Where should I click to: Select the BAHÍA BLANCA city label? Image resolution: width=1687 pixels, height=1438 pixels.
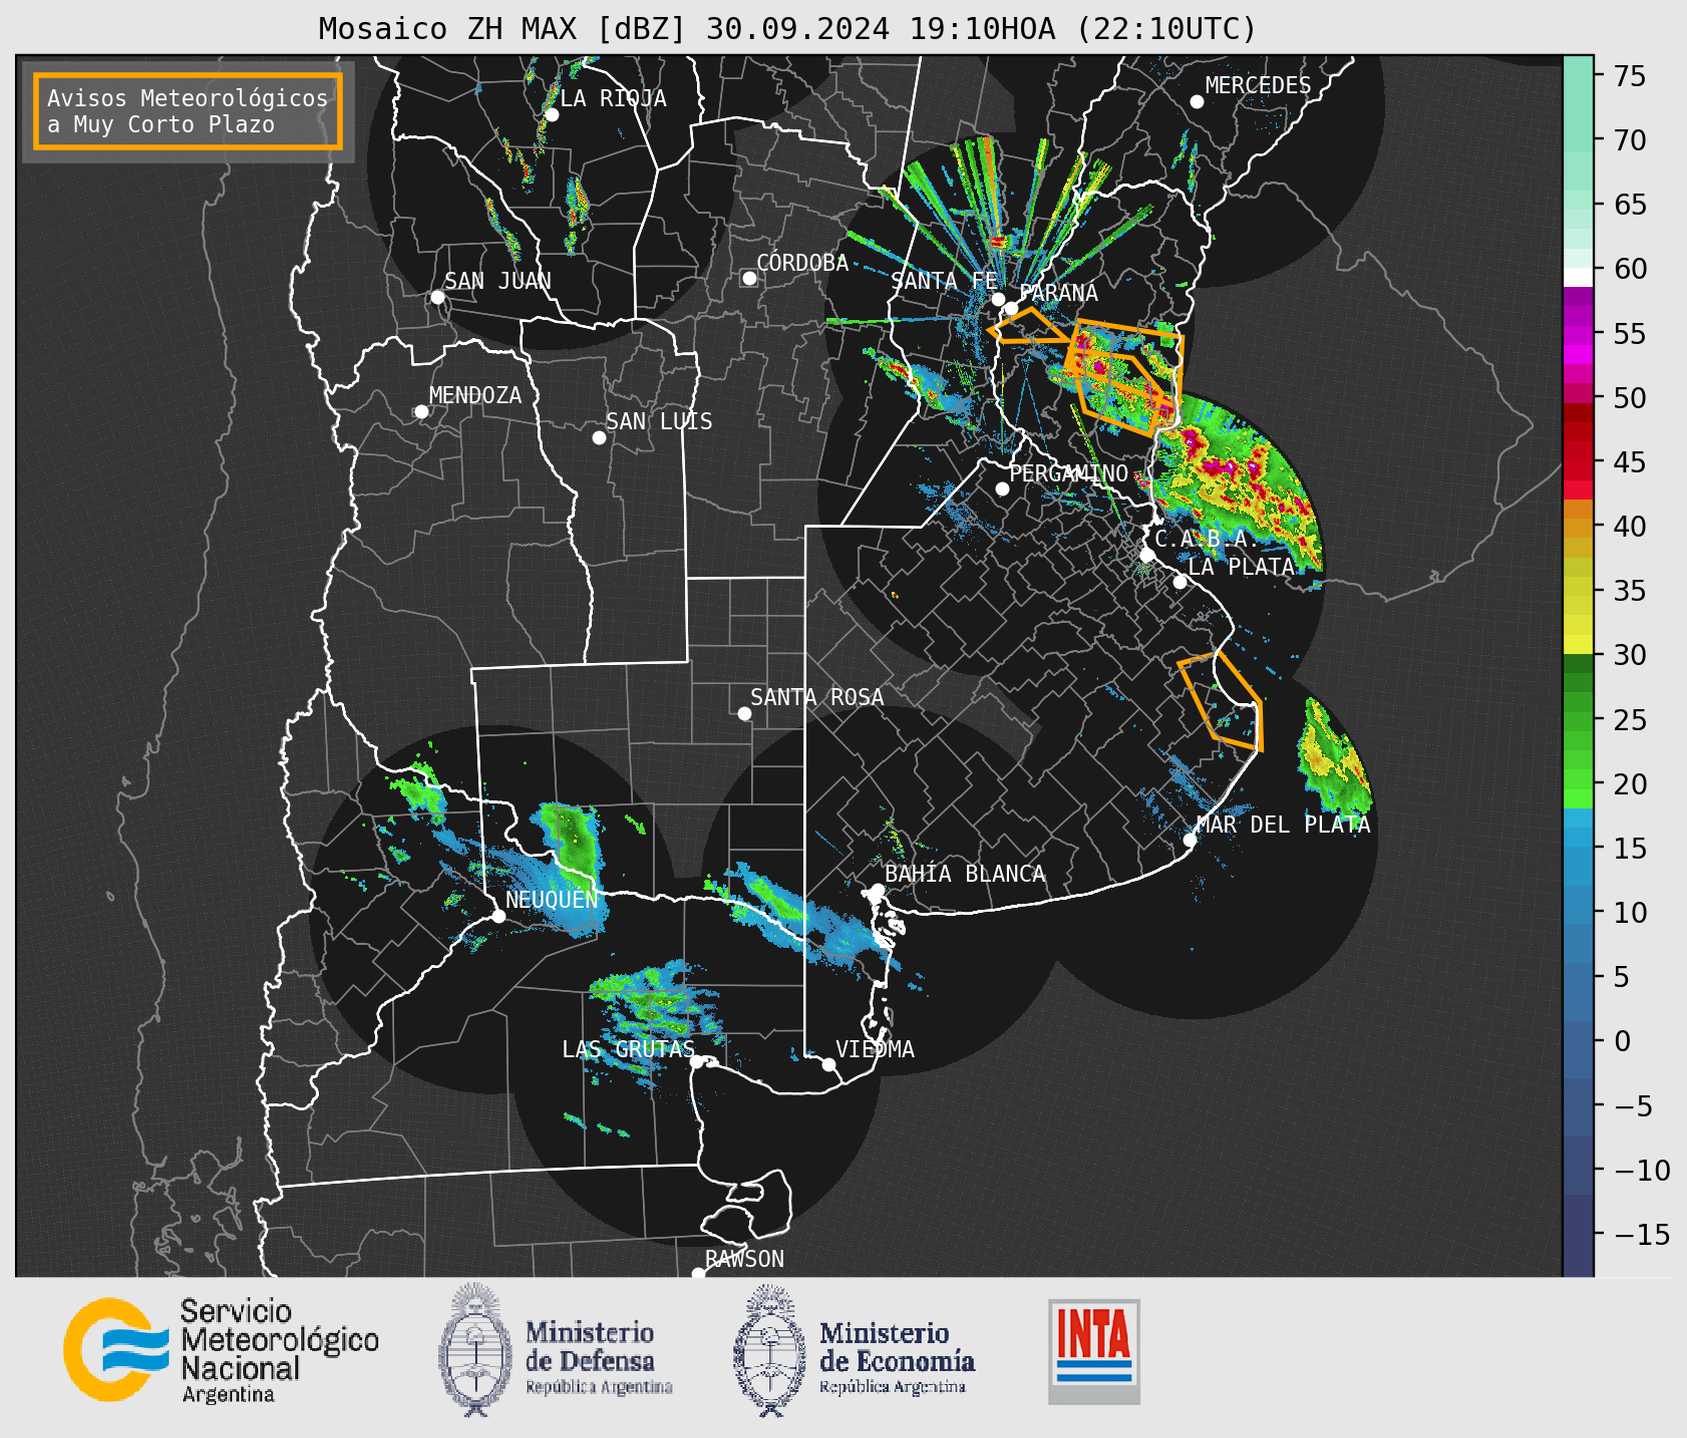click(x=965, y=874)
